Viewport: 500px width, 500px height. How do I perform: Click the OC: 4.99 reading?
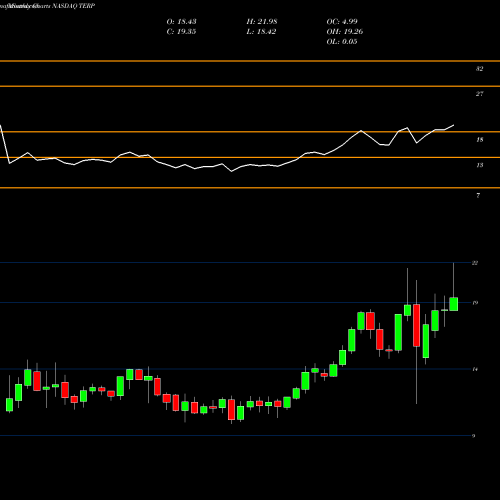click(x=342, y=22)
